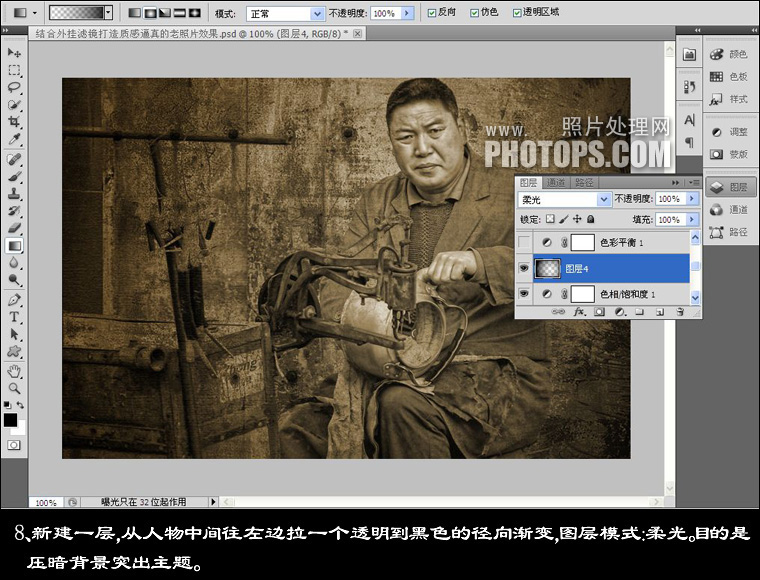Image resolution: width=760 pixels, height=580 pixels.
Task: Toggle lock transparent pixels
Action: [x=550, y=219]
